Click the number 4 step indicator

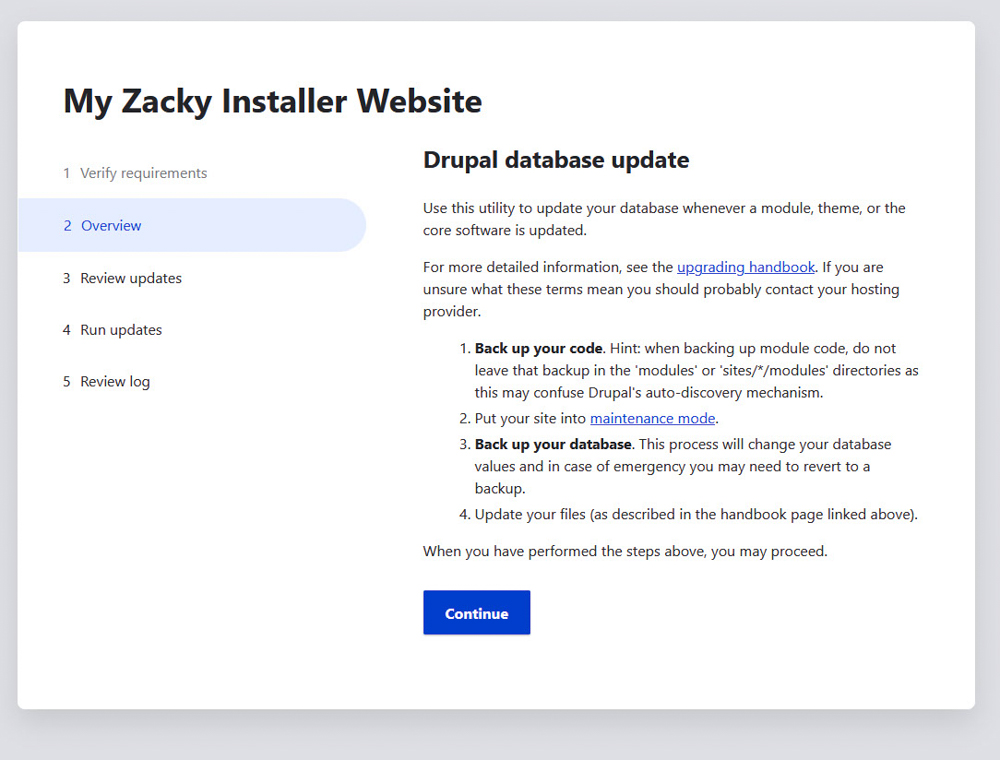[65, 329]
